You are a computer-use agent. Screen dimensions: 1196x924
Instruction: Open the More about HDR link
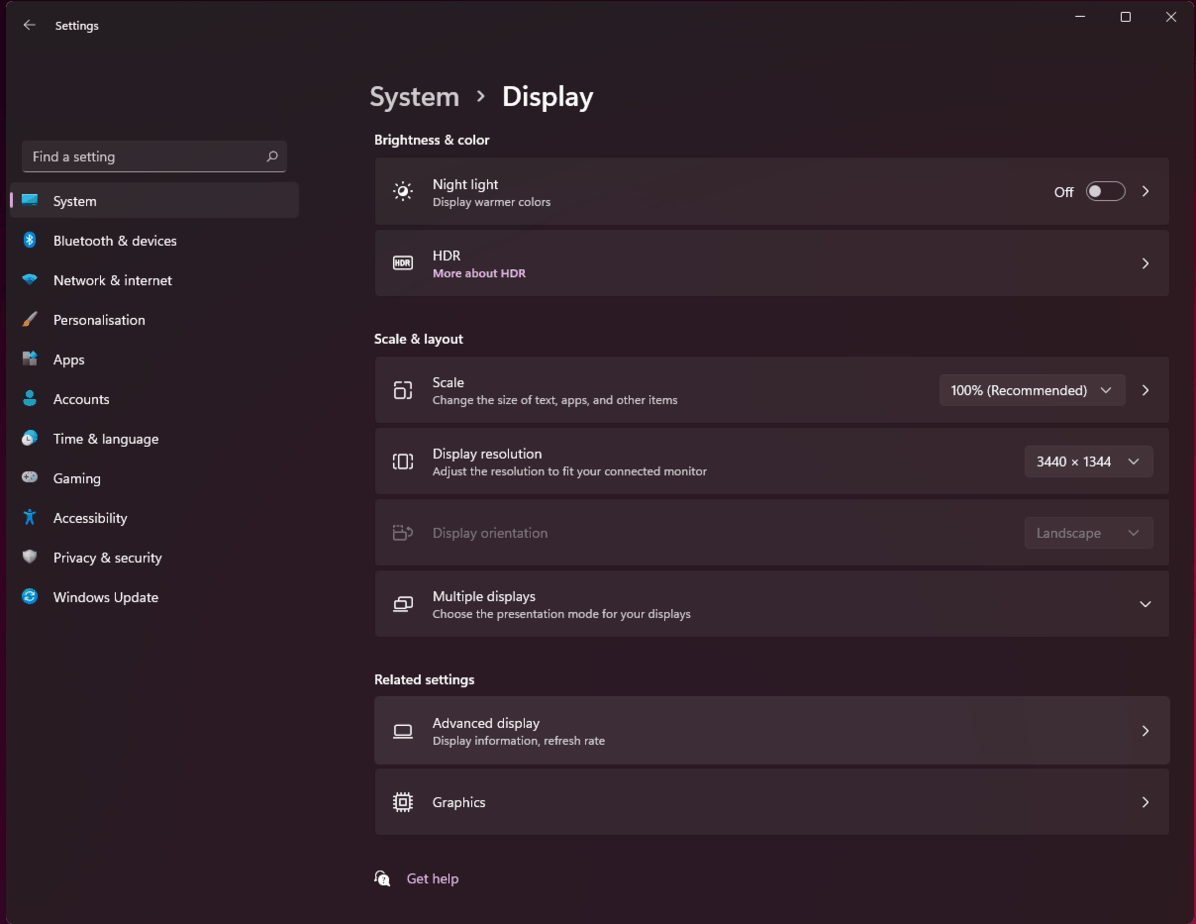click(479, 273)
